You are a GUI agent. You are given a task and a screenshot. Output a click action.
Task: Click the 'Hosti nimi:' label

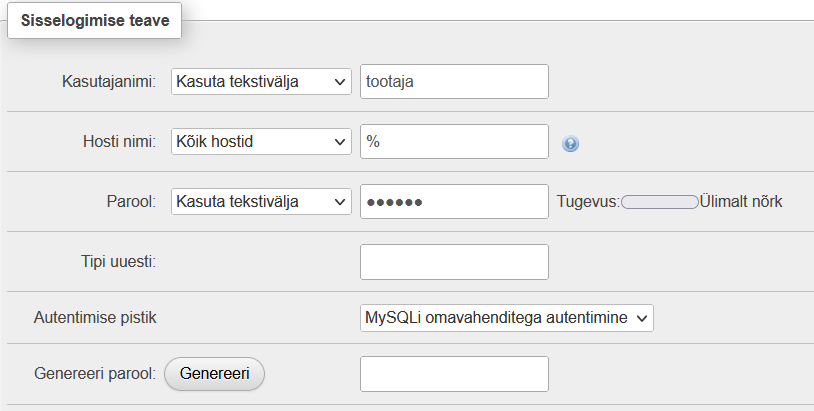click(119, 141)
